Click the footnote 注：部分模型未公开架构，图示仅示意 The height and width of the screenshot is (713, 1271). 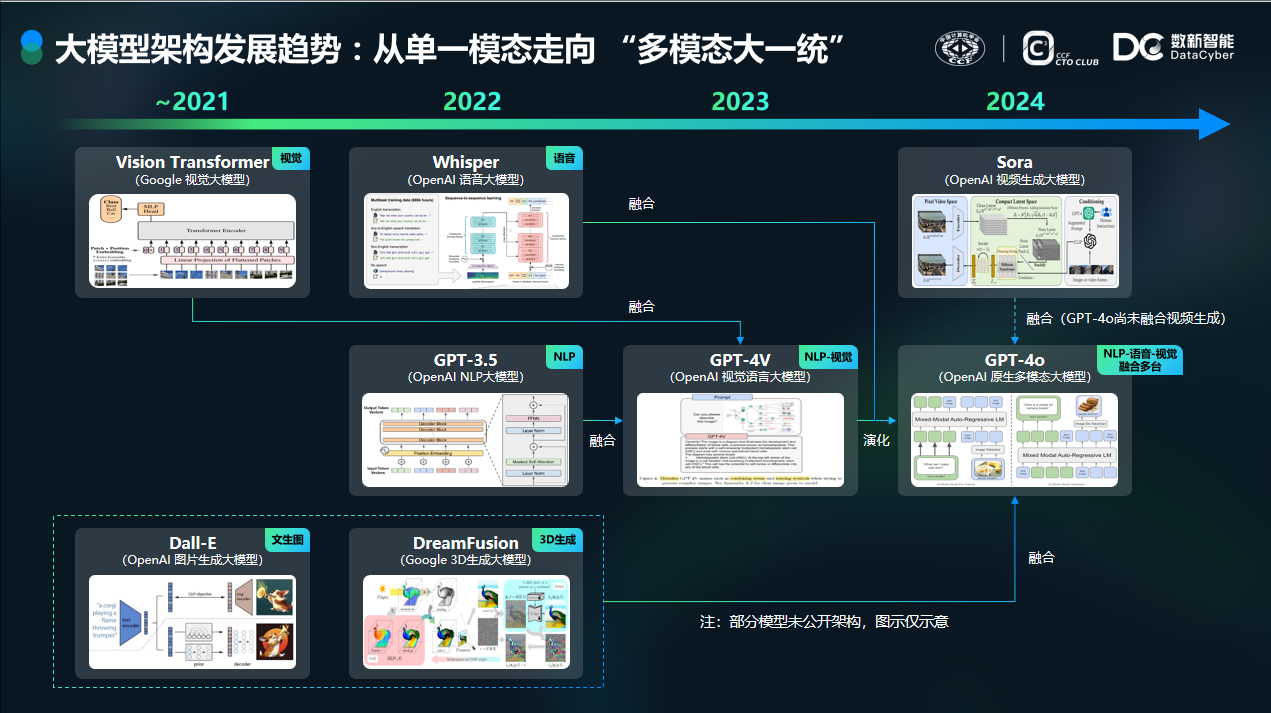[824, 622]
